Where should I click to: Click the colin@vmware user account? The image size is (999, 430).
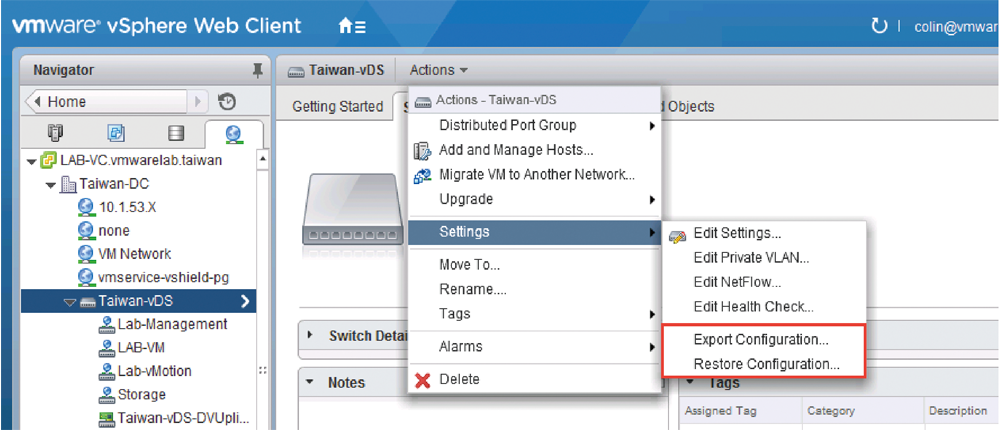tap(956, 27)
